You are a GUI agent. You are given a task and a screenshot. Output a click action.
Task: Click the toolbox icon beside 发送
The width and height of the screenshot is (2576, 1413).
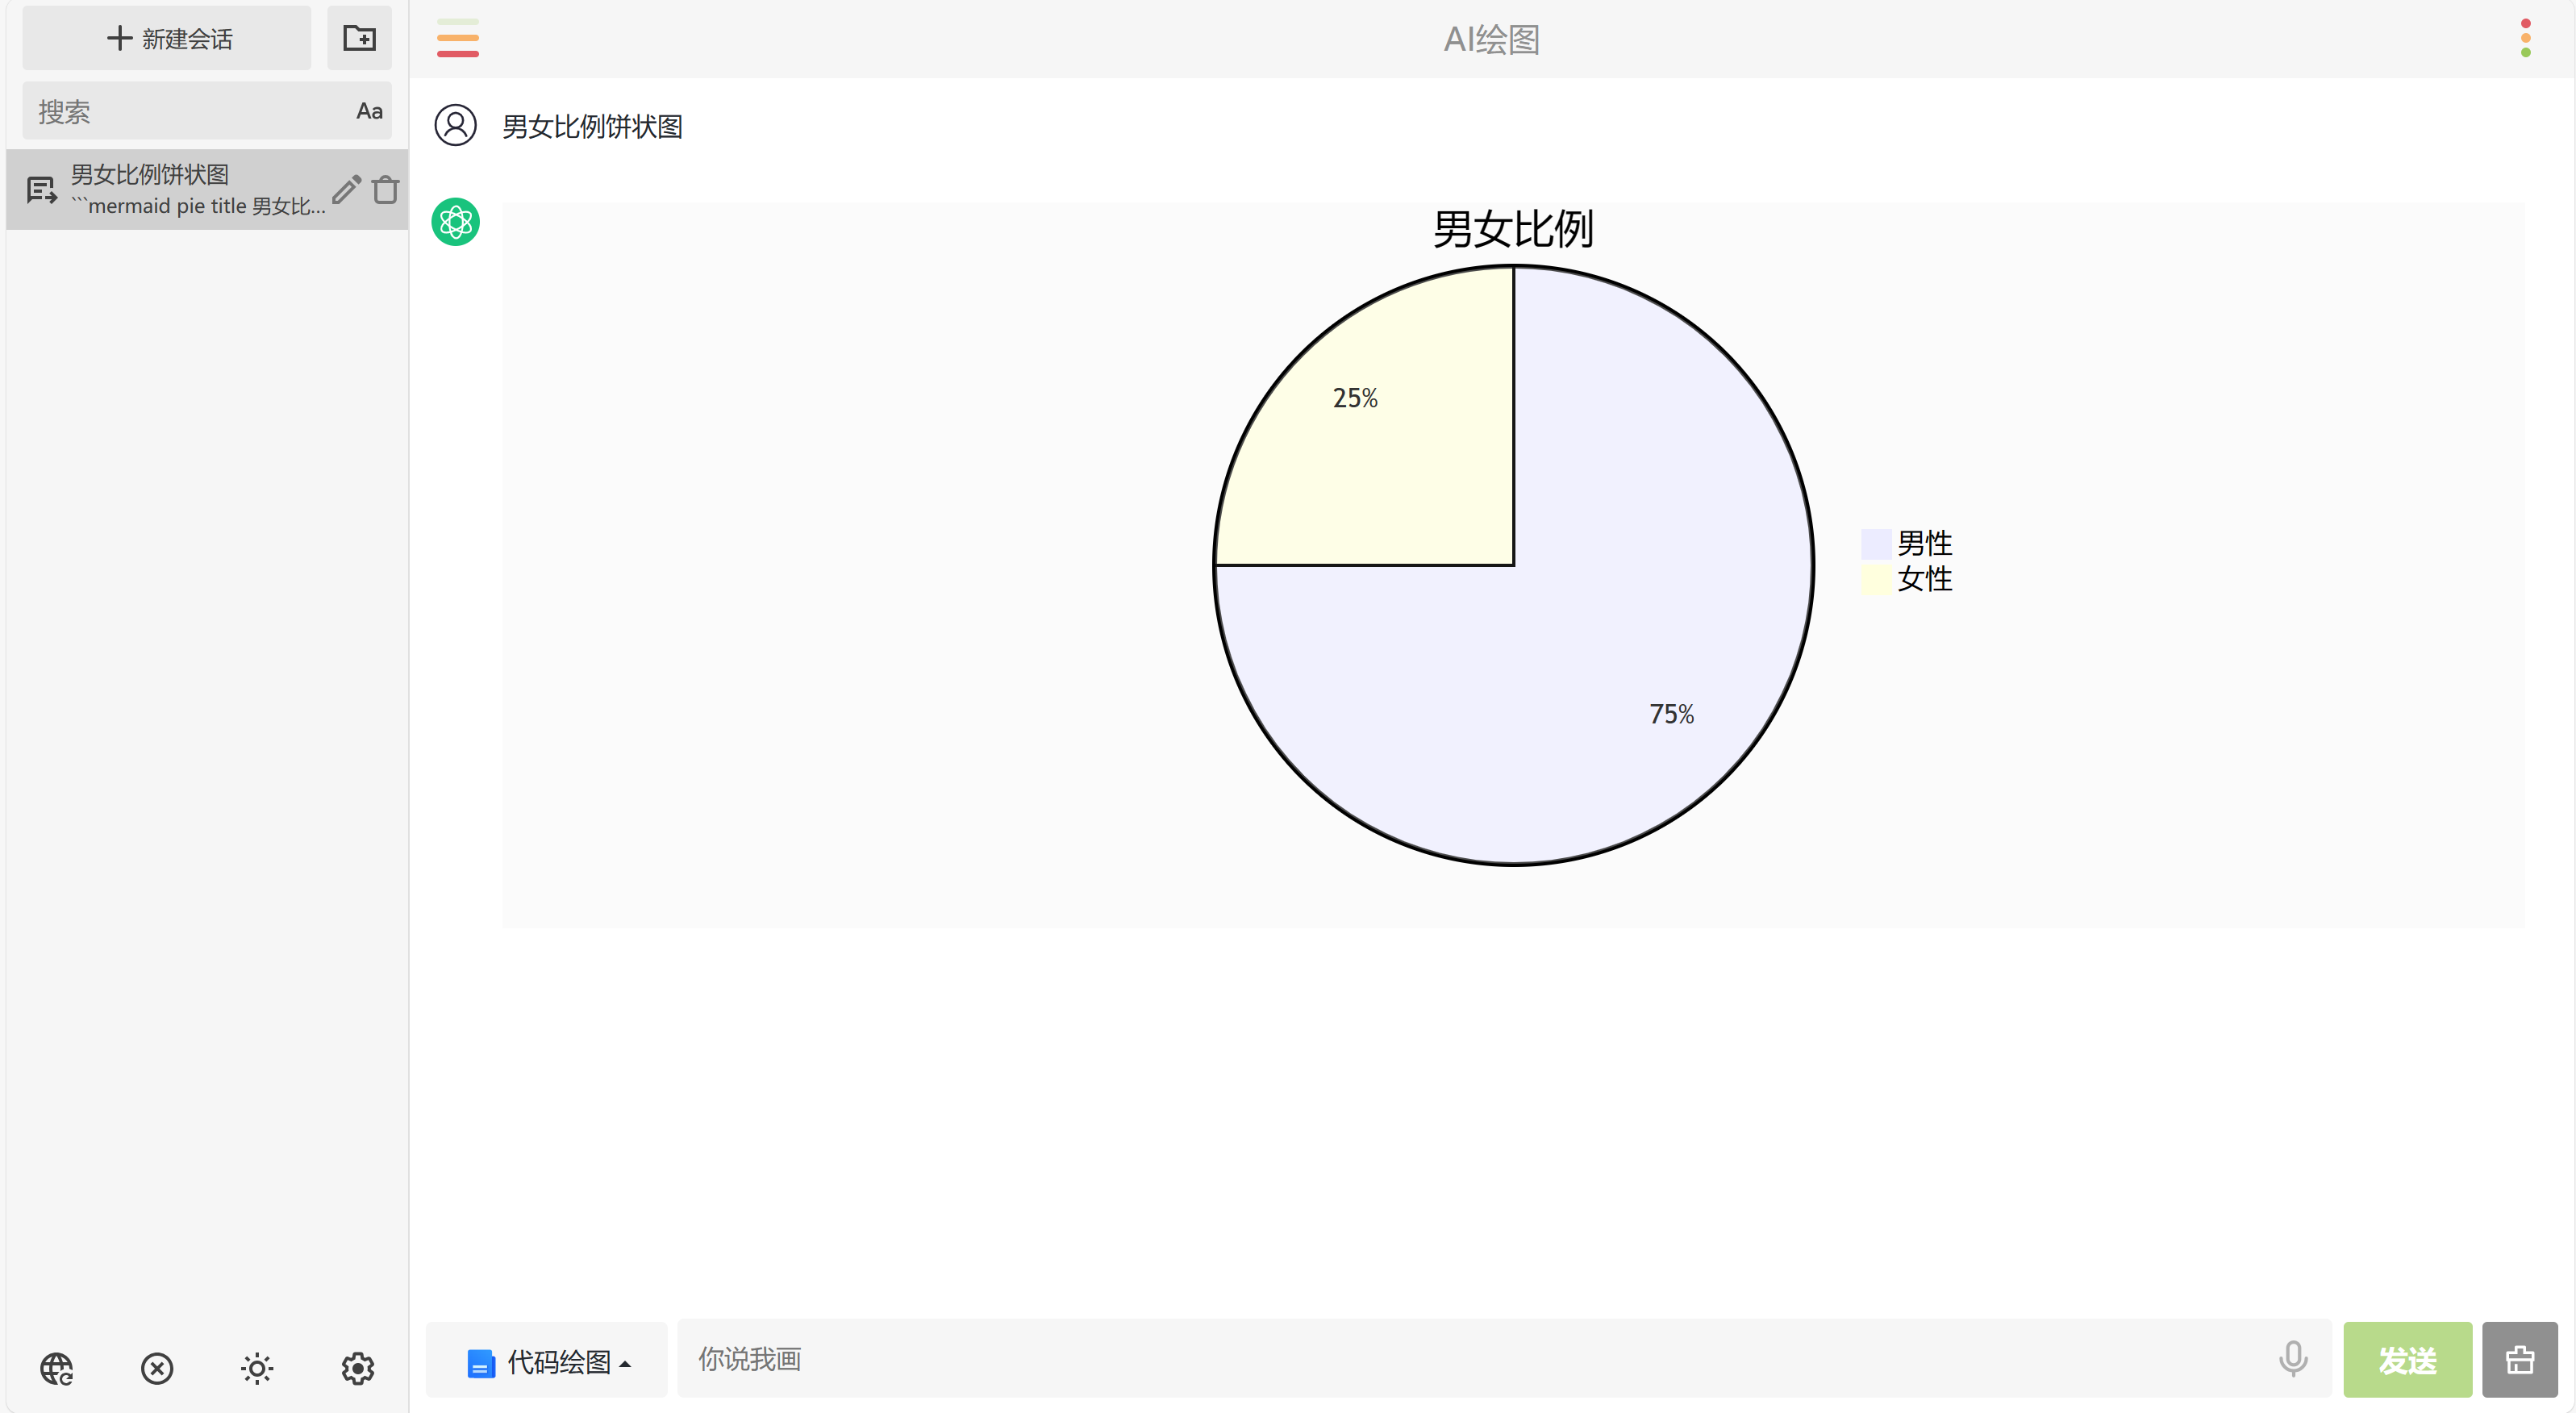2519,1359
